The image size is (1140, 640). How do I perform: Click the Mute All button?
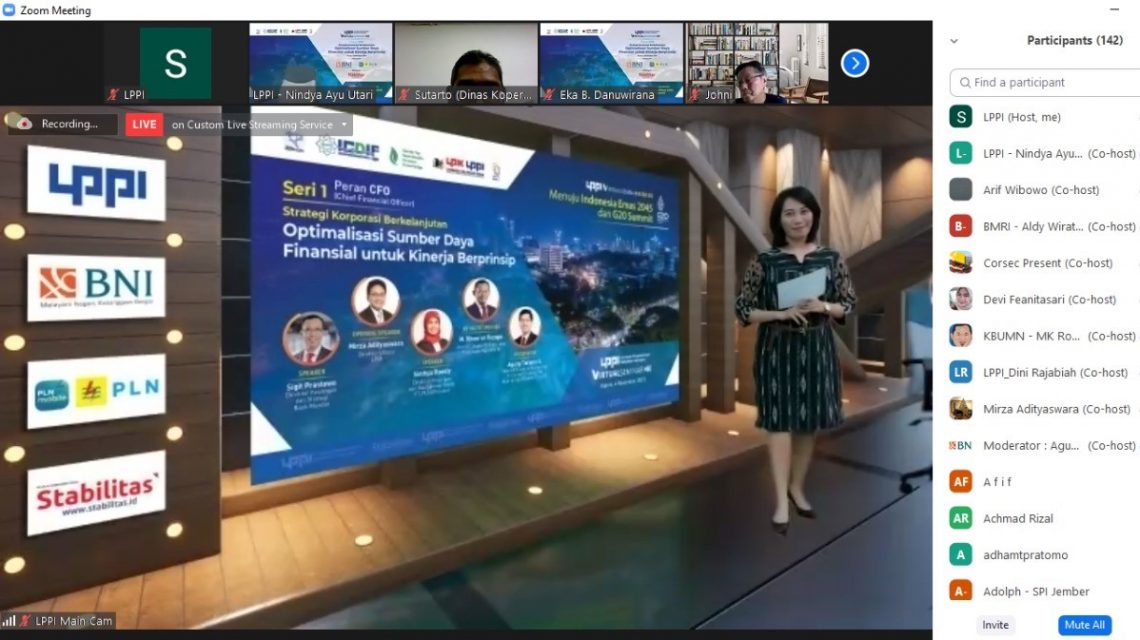[x=1084, y=625]
